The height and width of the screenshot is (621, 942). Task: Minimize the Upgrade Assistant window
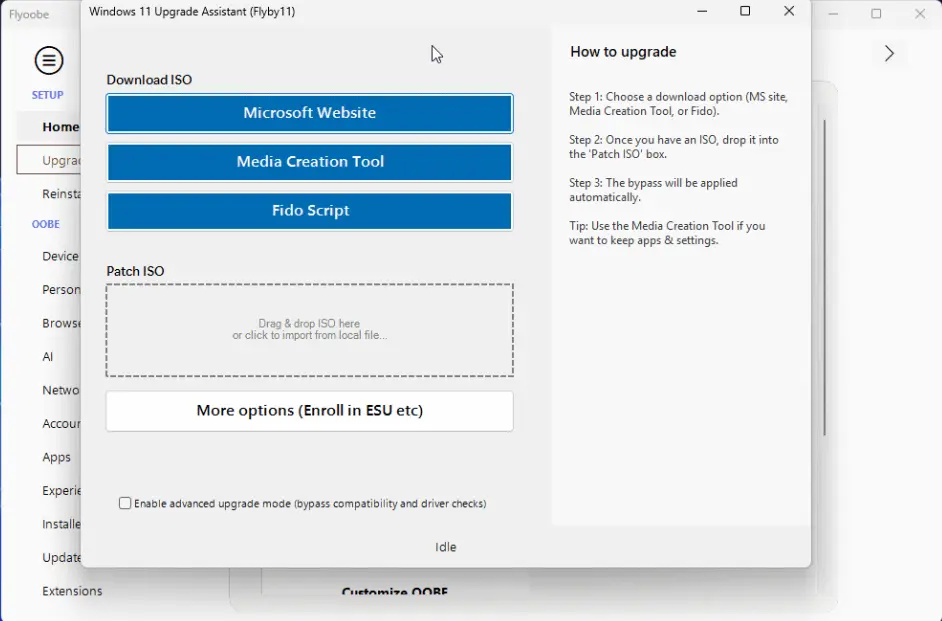point(702,11)
